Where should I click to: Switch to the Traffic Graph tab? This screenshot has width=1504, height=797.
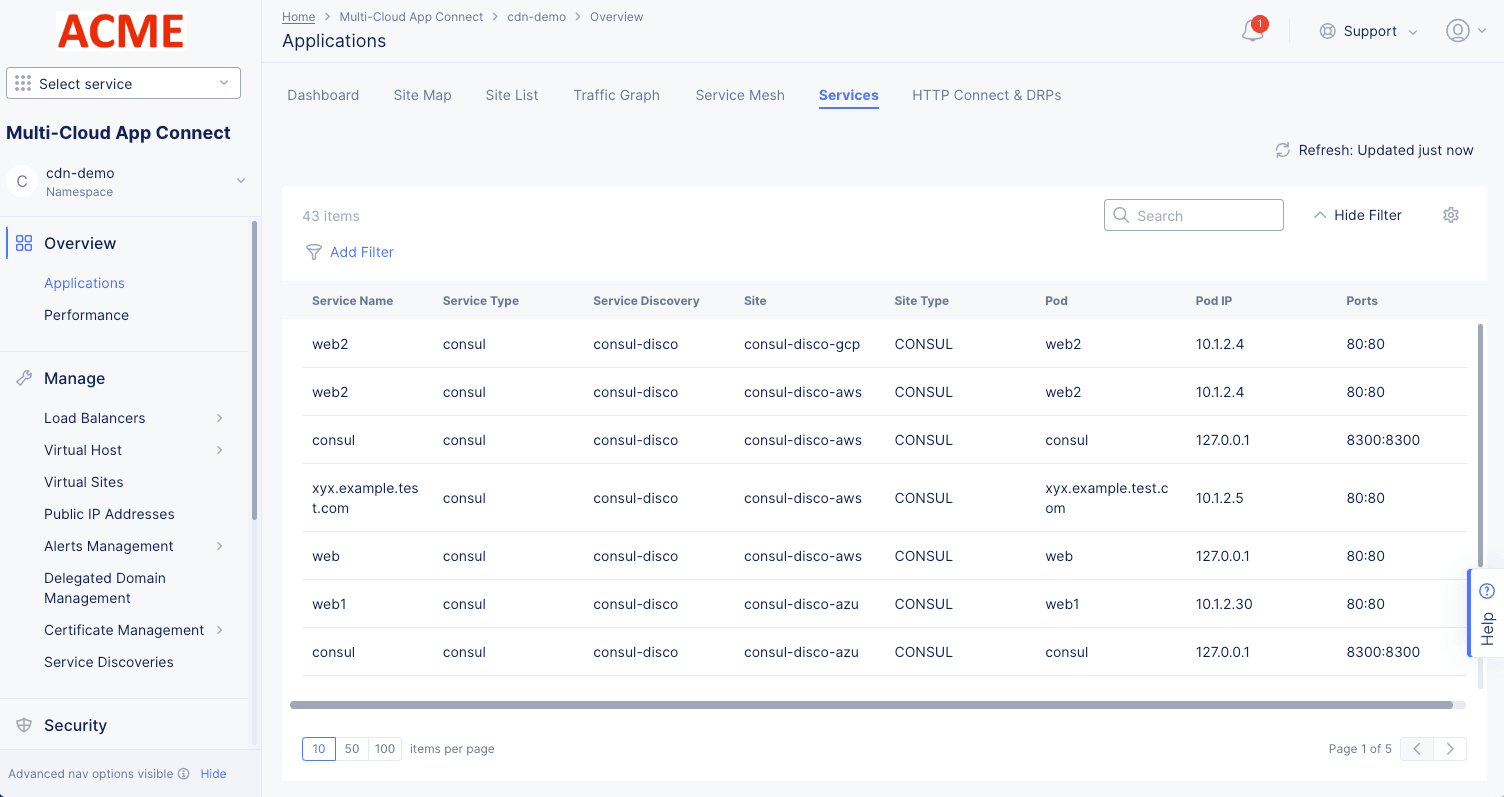coord(616,95)
